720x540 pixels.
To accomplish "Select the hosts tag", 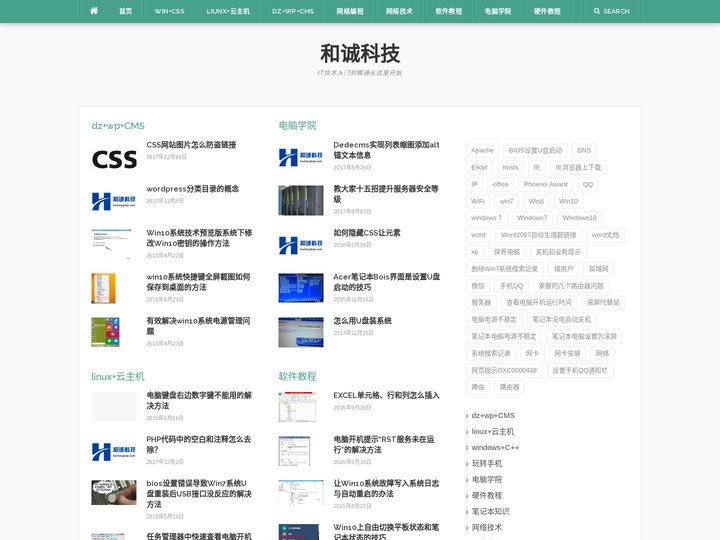I will pyautogui.click(x=510, y=167).
